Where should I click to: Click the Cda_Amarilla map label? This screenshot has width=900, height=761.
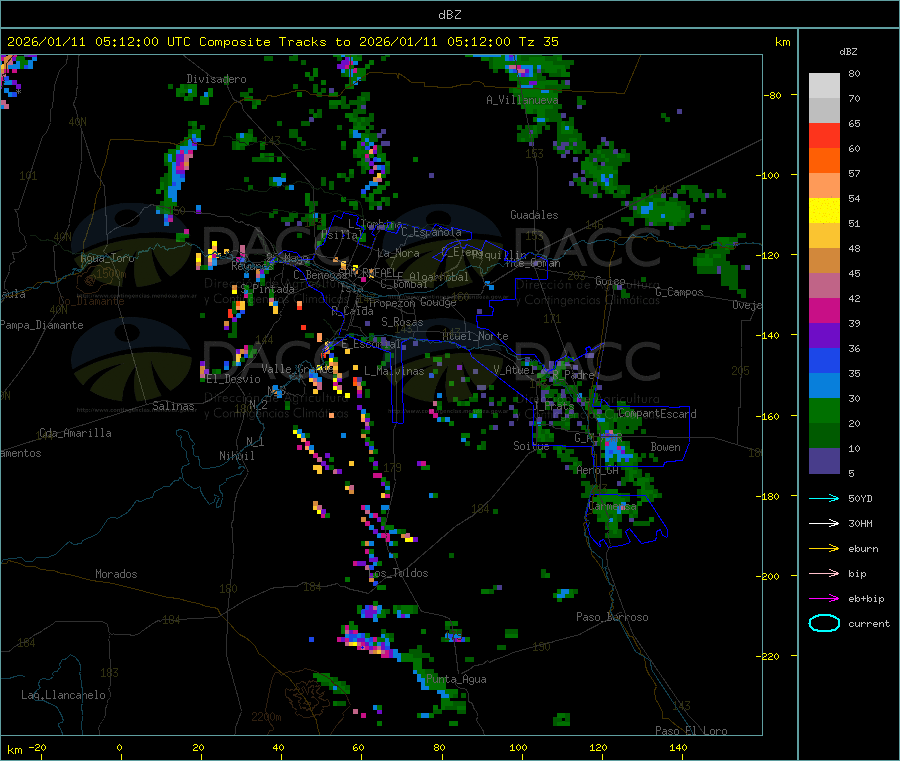[x=75, y=433]
